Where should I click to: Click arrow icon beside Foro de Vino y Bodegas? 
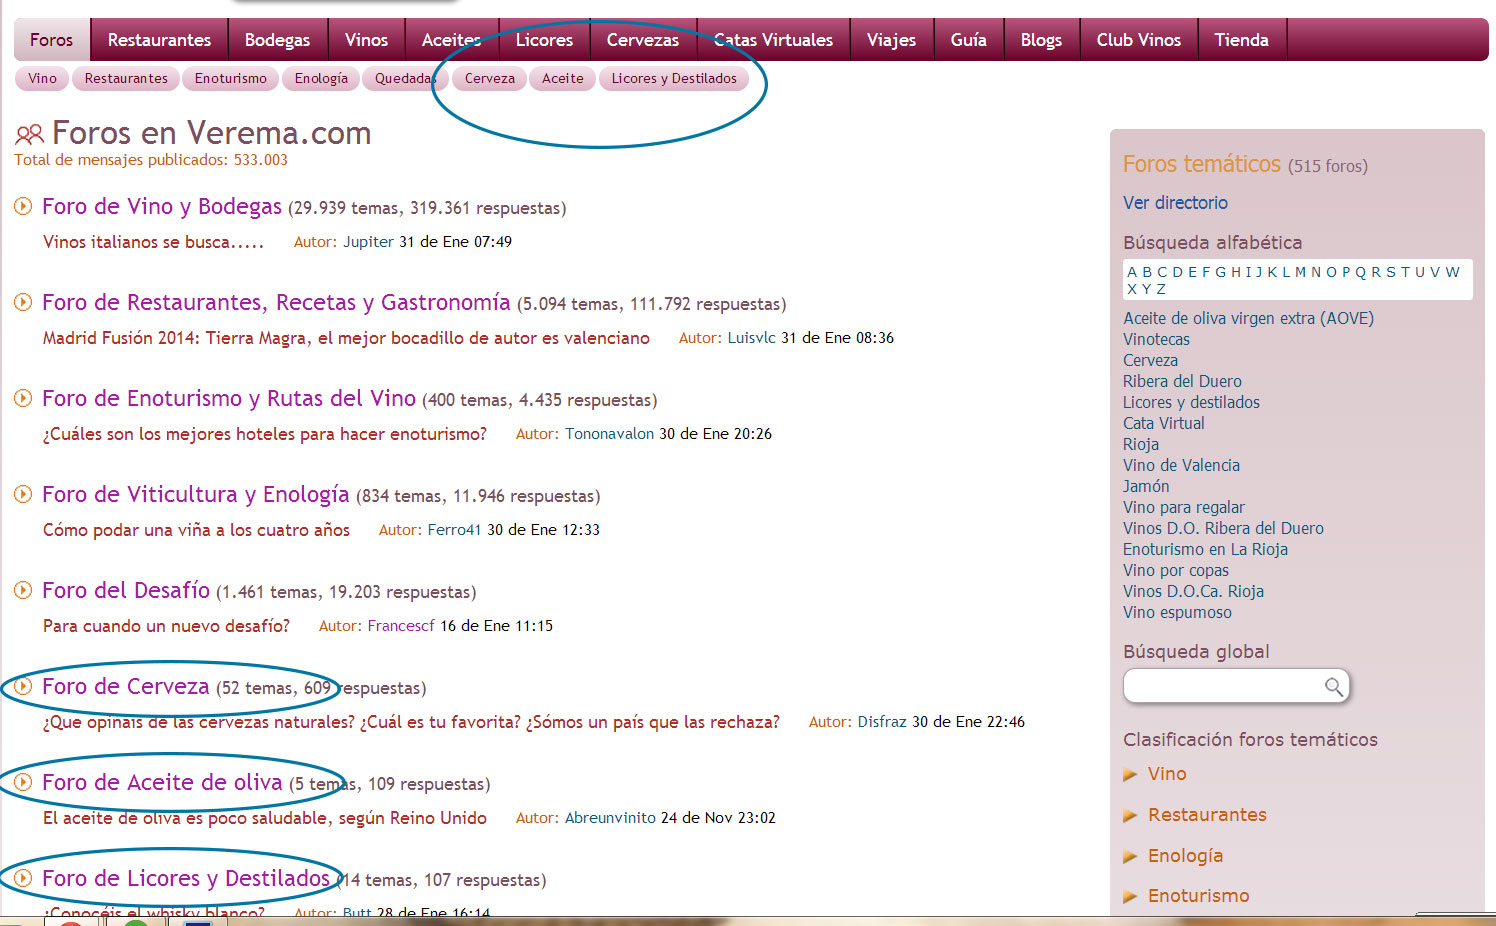coord(23,207)
